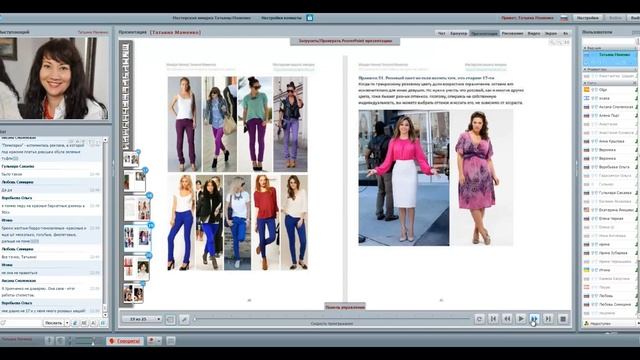Image resolution: width=640 pixels, height=360 pixels.
Task: Advance to the next slide
Action: (534, 319)
